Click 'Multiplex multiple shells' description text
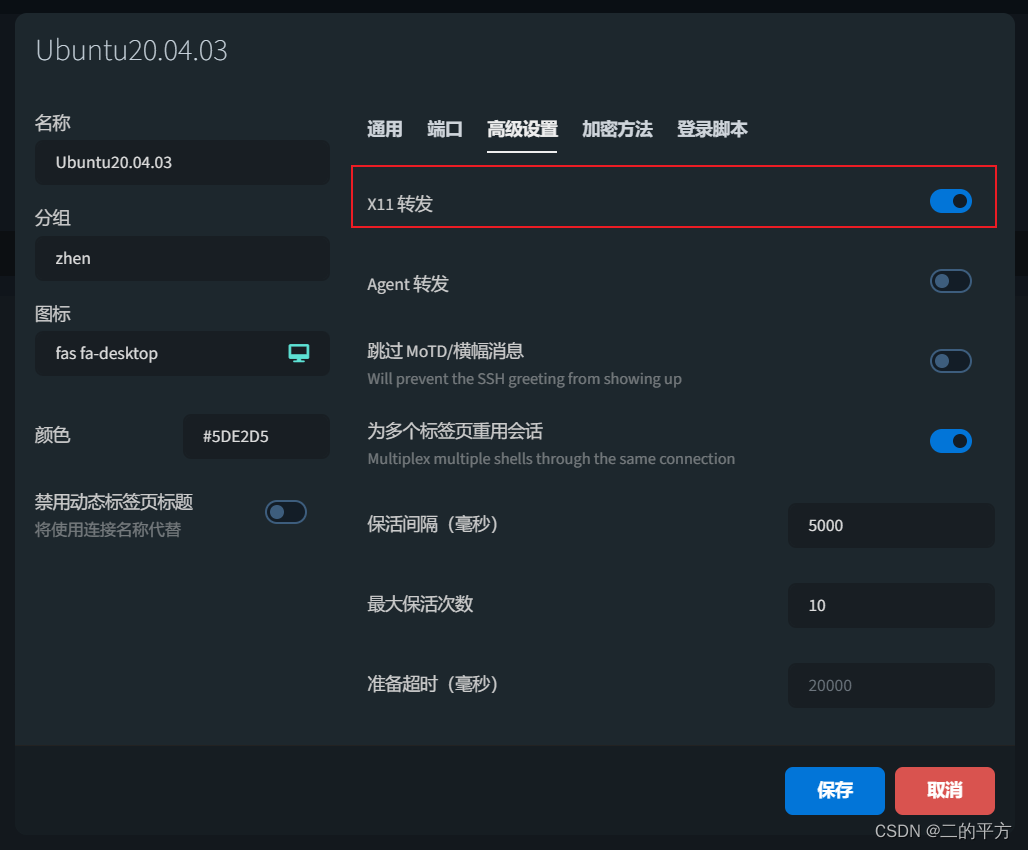 click(x=551, y=459)
